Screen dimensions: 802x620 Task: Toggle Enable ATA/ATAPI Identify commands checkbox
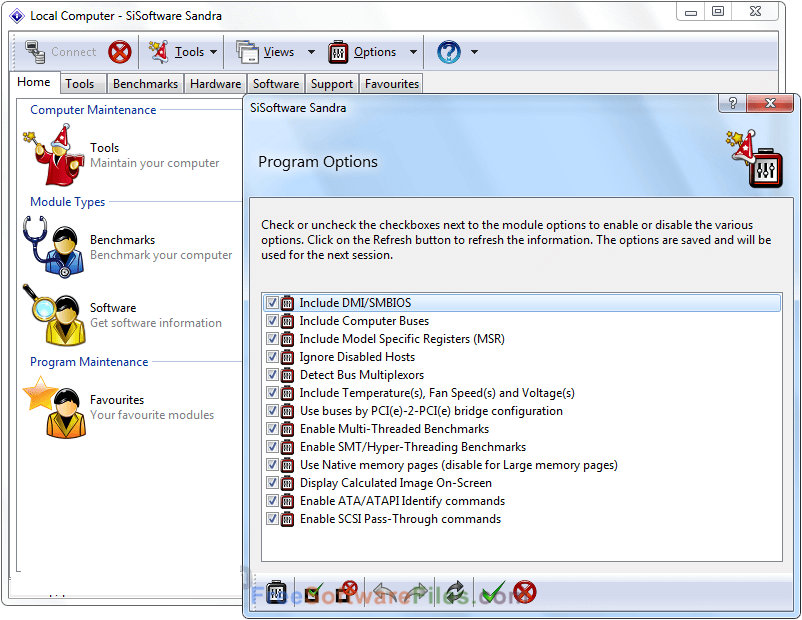click(x=272, y=501)
